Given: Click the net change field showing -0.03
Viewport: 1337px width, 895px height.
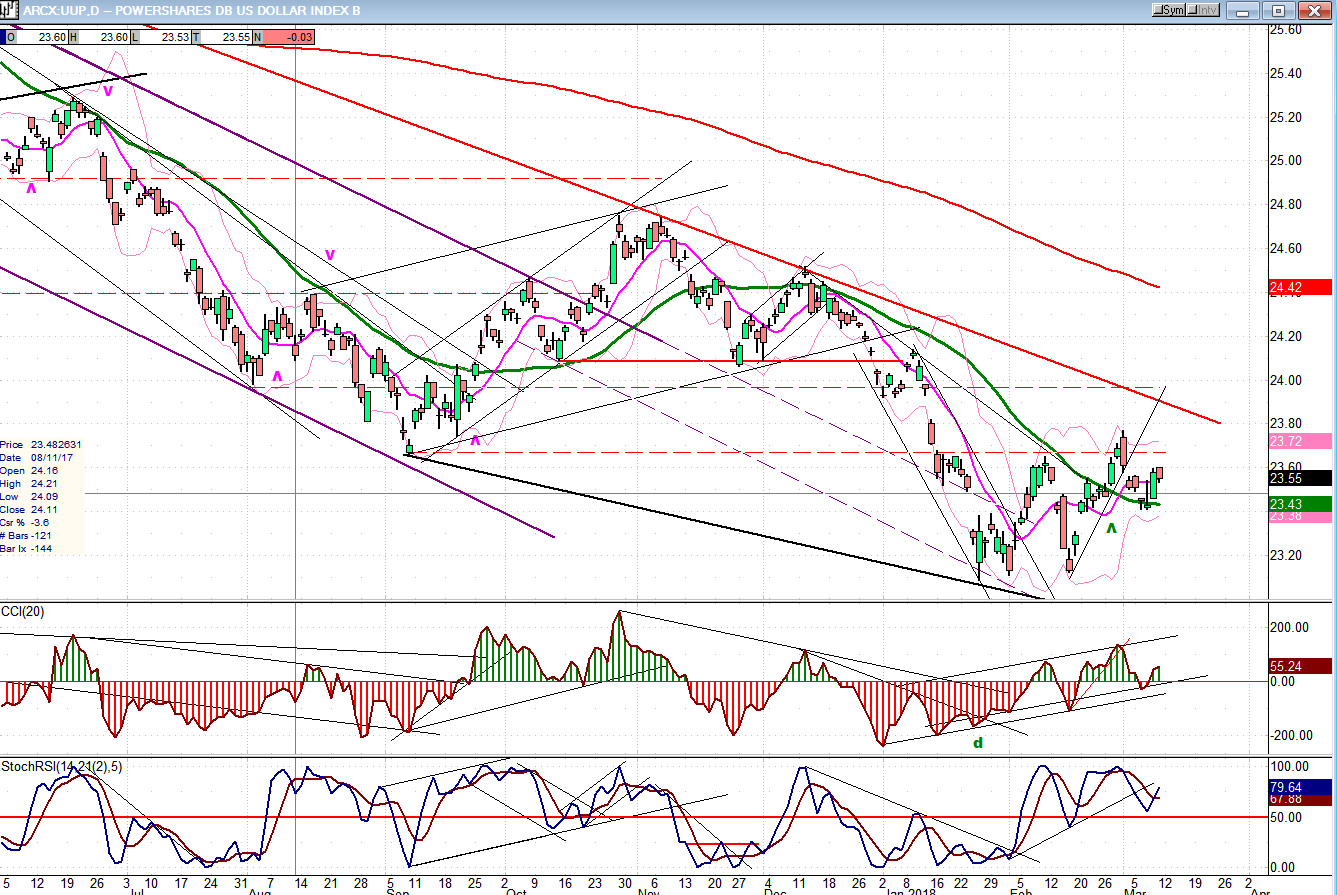Looking at the screenshot, I should tap(284, 36).
